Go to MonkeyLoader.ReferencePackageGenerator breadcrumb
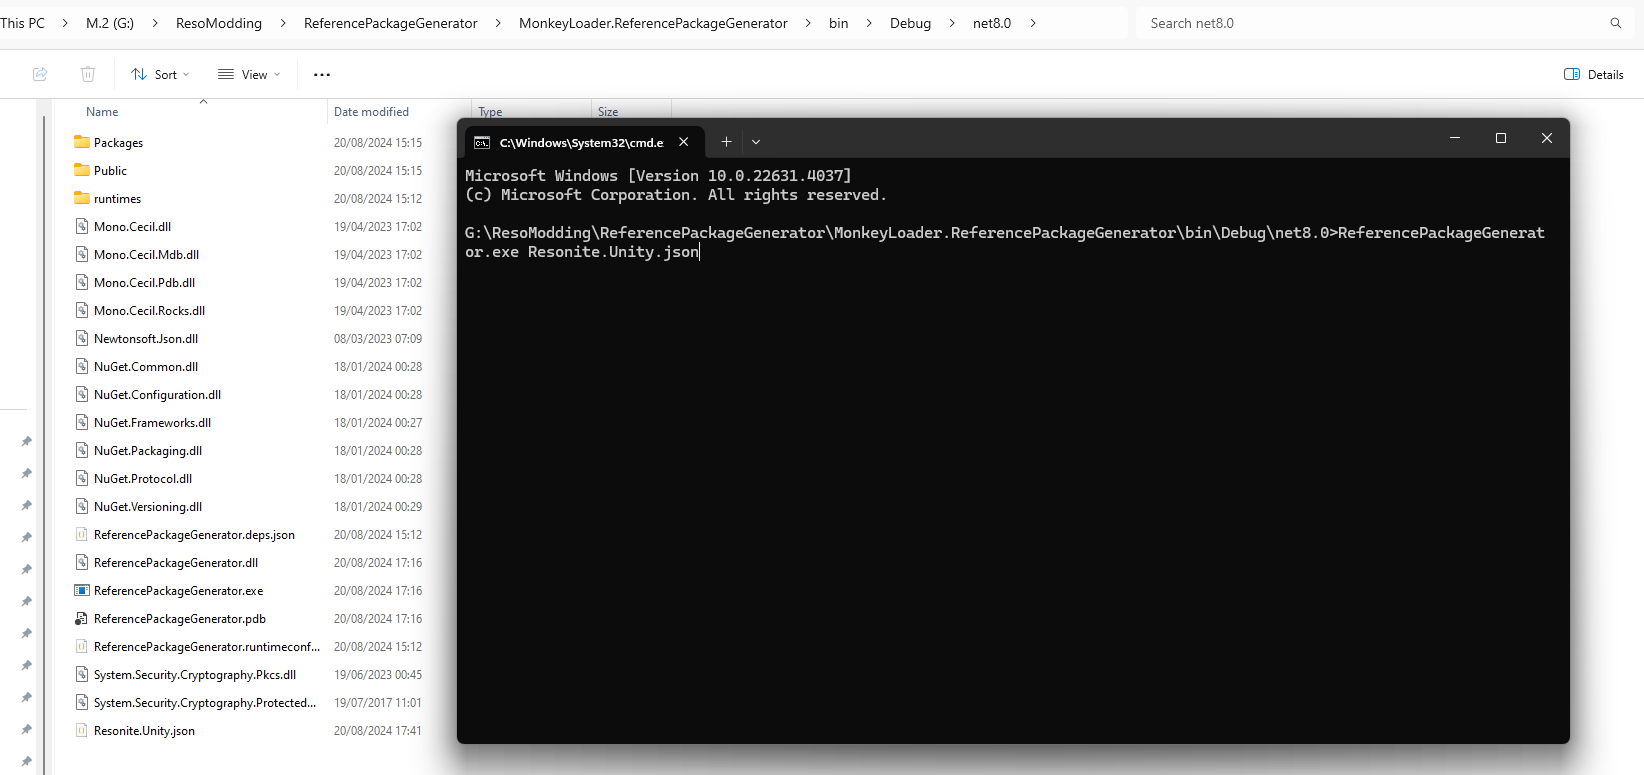Viewport: 1644px width, 775px height. click(653, 23)
